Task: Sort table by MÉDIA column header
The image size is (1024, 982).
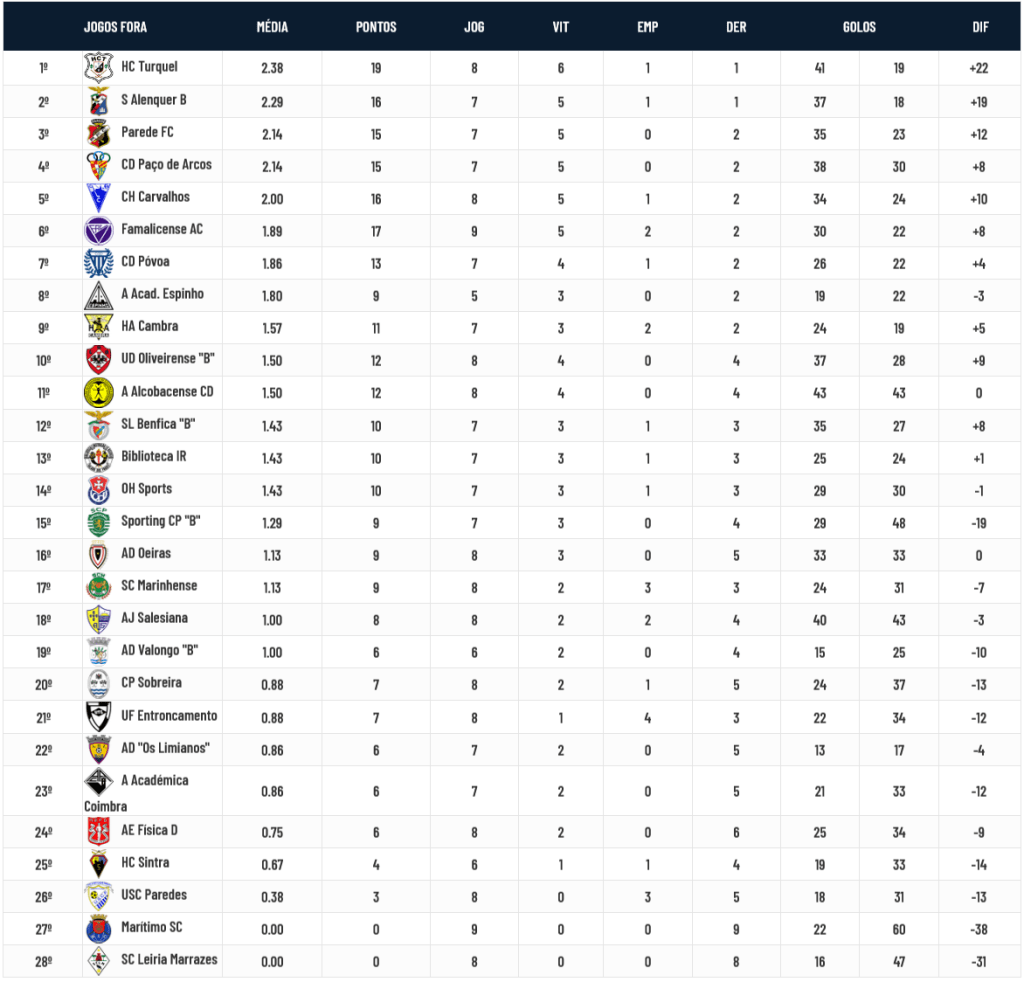Action: coord(272,27)
